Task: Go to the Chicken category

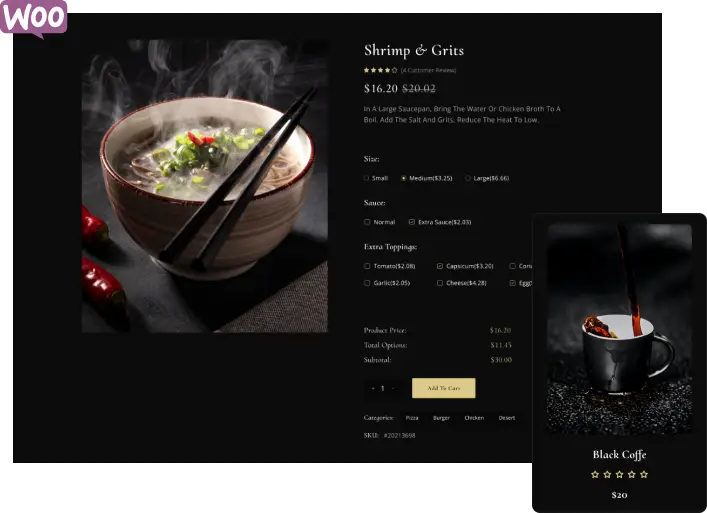Action: (x=474, y=418)
